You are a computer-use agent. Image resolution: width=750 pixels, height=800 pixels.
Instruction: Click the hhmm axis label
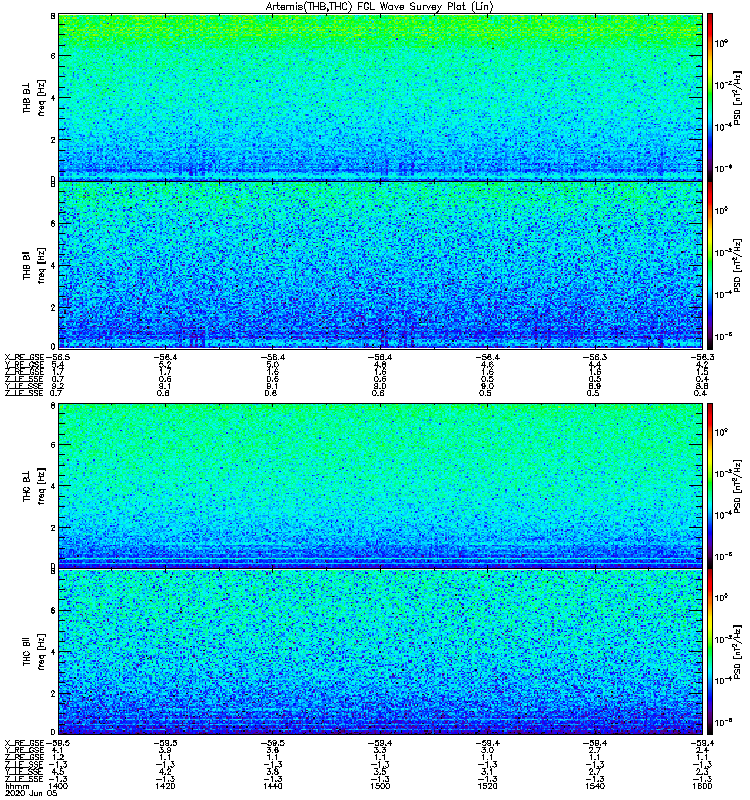(17, 786)
